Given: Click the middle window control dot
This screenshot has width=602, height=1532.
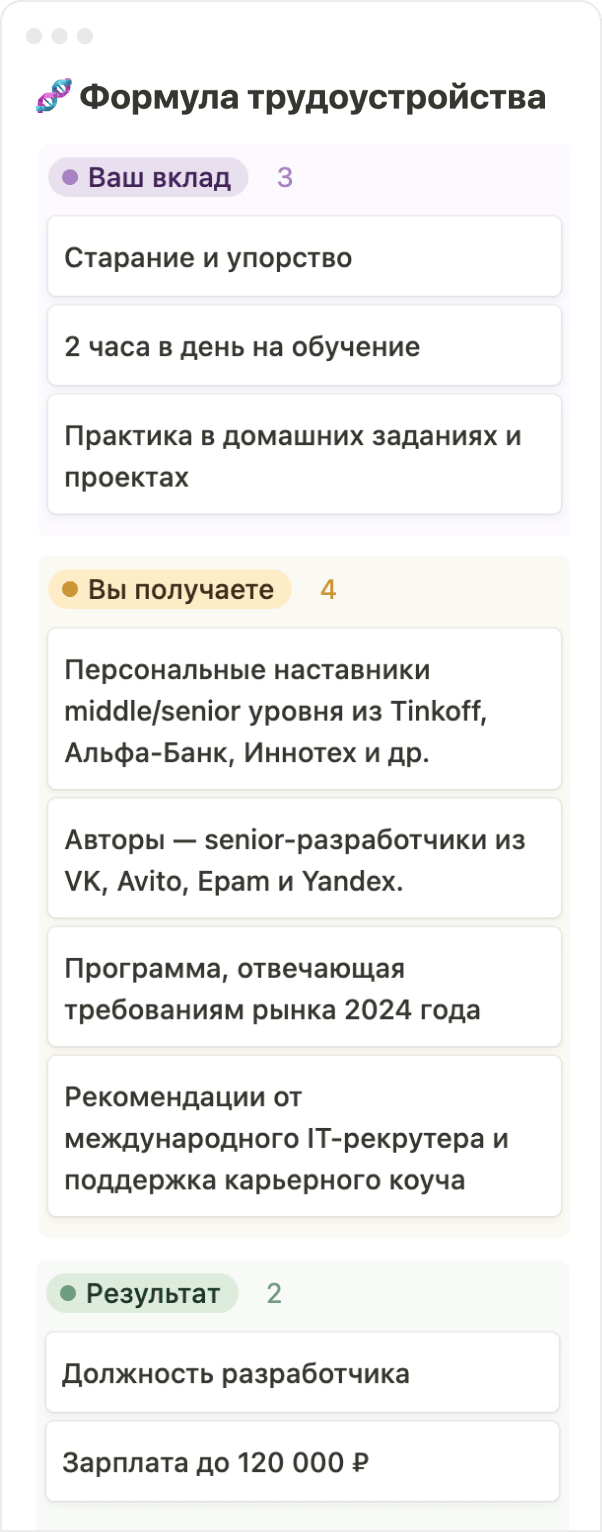Looking at the screenshot, I should (60, 36).
